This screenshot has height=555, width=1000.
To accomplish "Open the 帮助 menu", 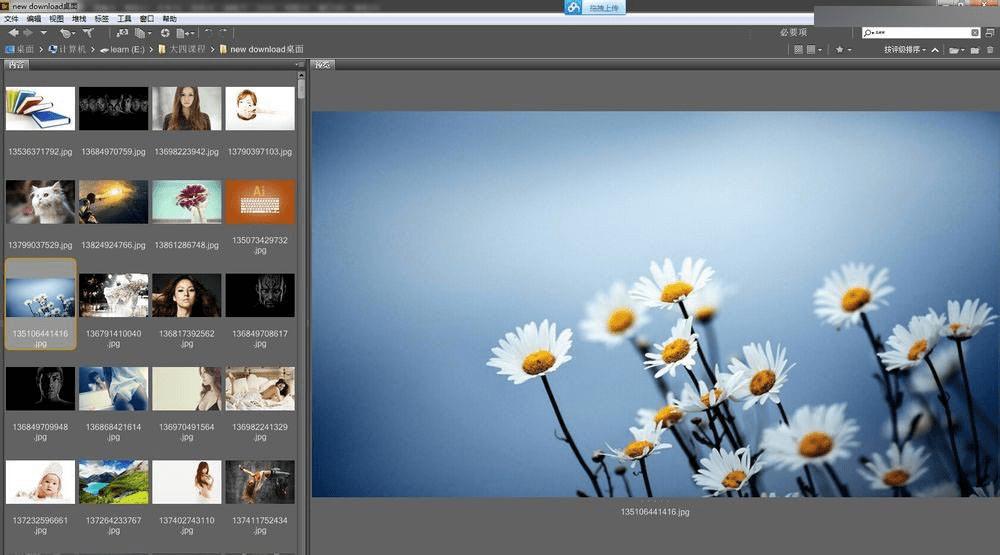I will click(170, 19).
